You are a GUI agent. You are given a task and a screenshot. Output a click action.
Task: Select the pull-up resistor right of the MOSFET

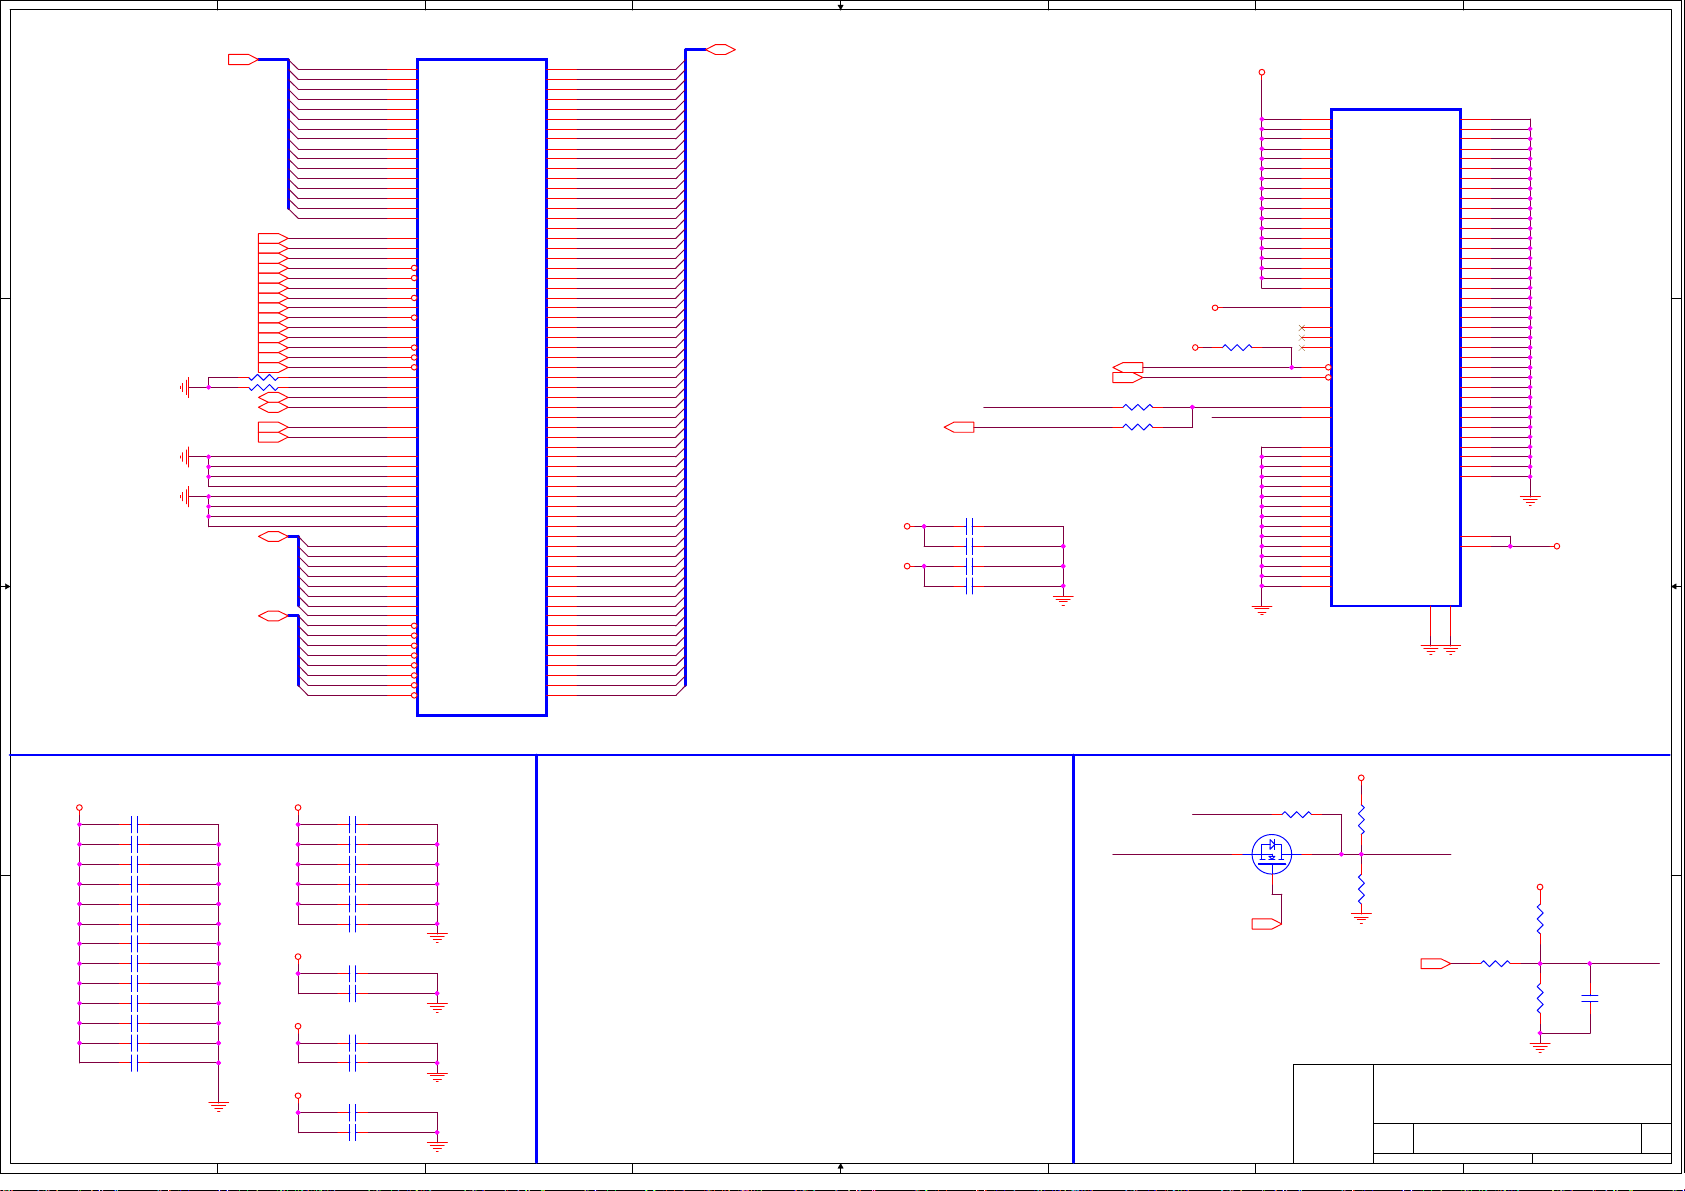point(1361,821)
